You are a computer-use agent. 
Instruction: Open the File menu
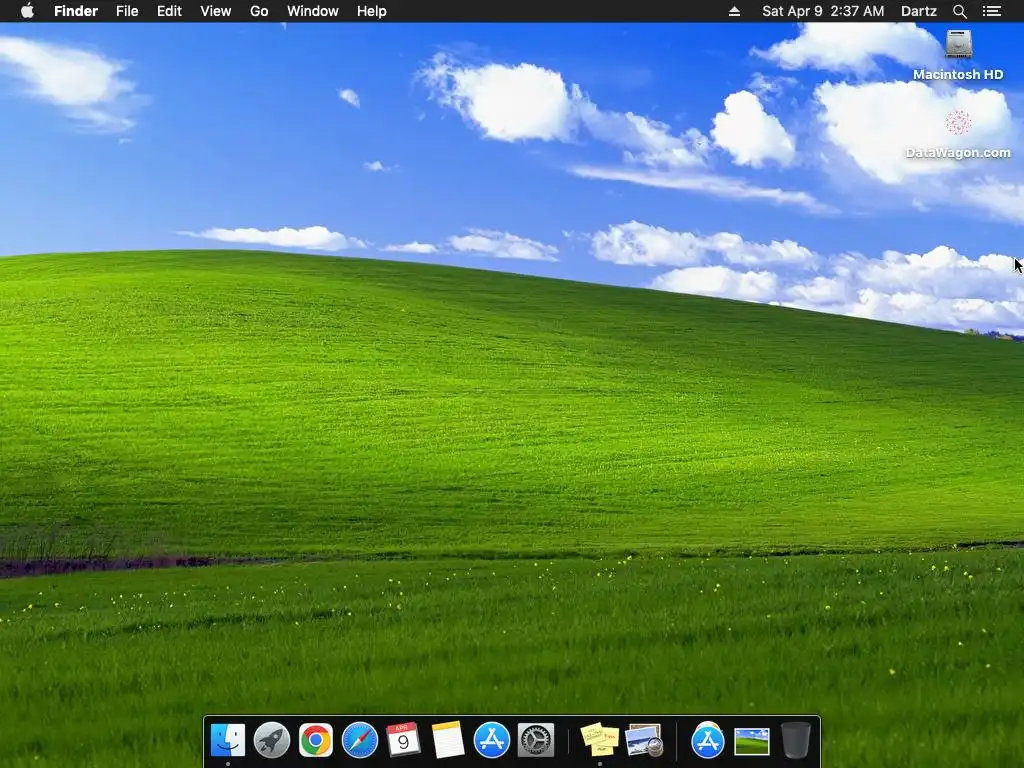127,11
